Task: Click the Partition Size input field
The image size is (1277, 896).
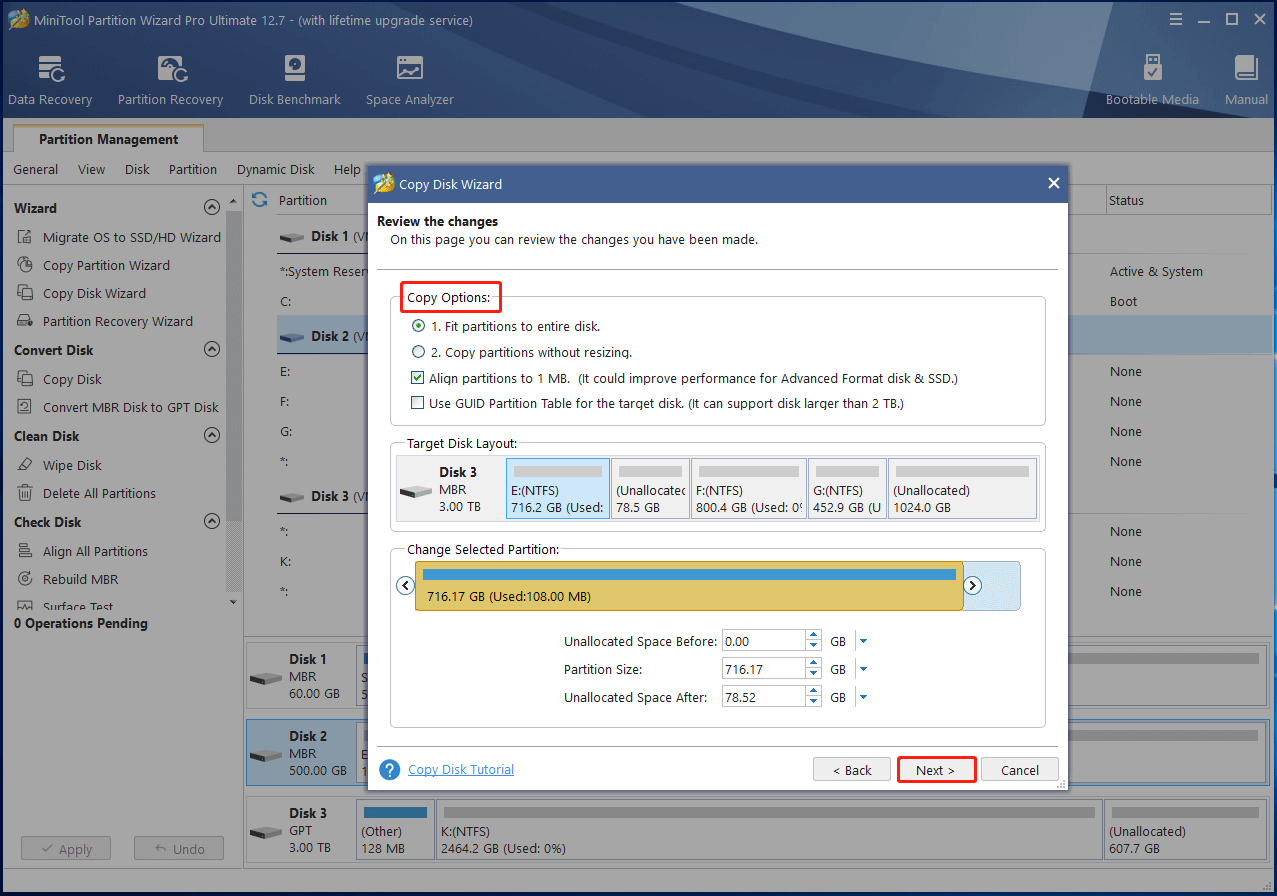Action: (x=763, y=670)
